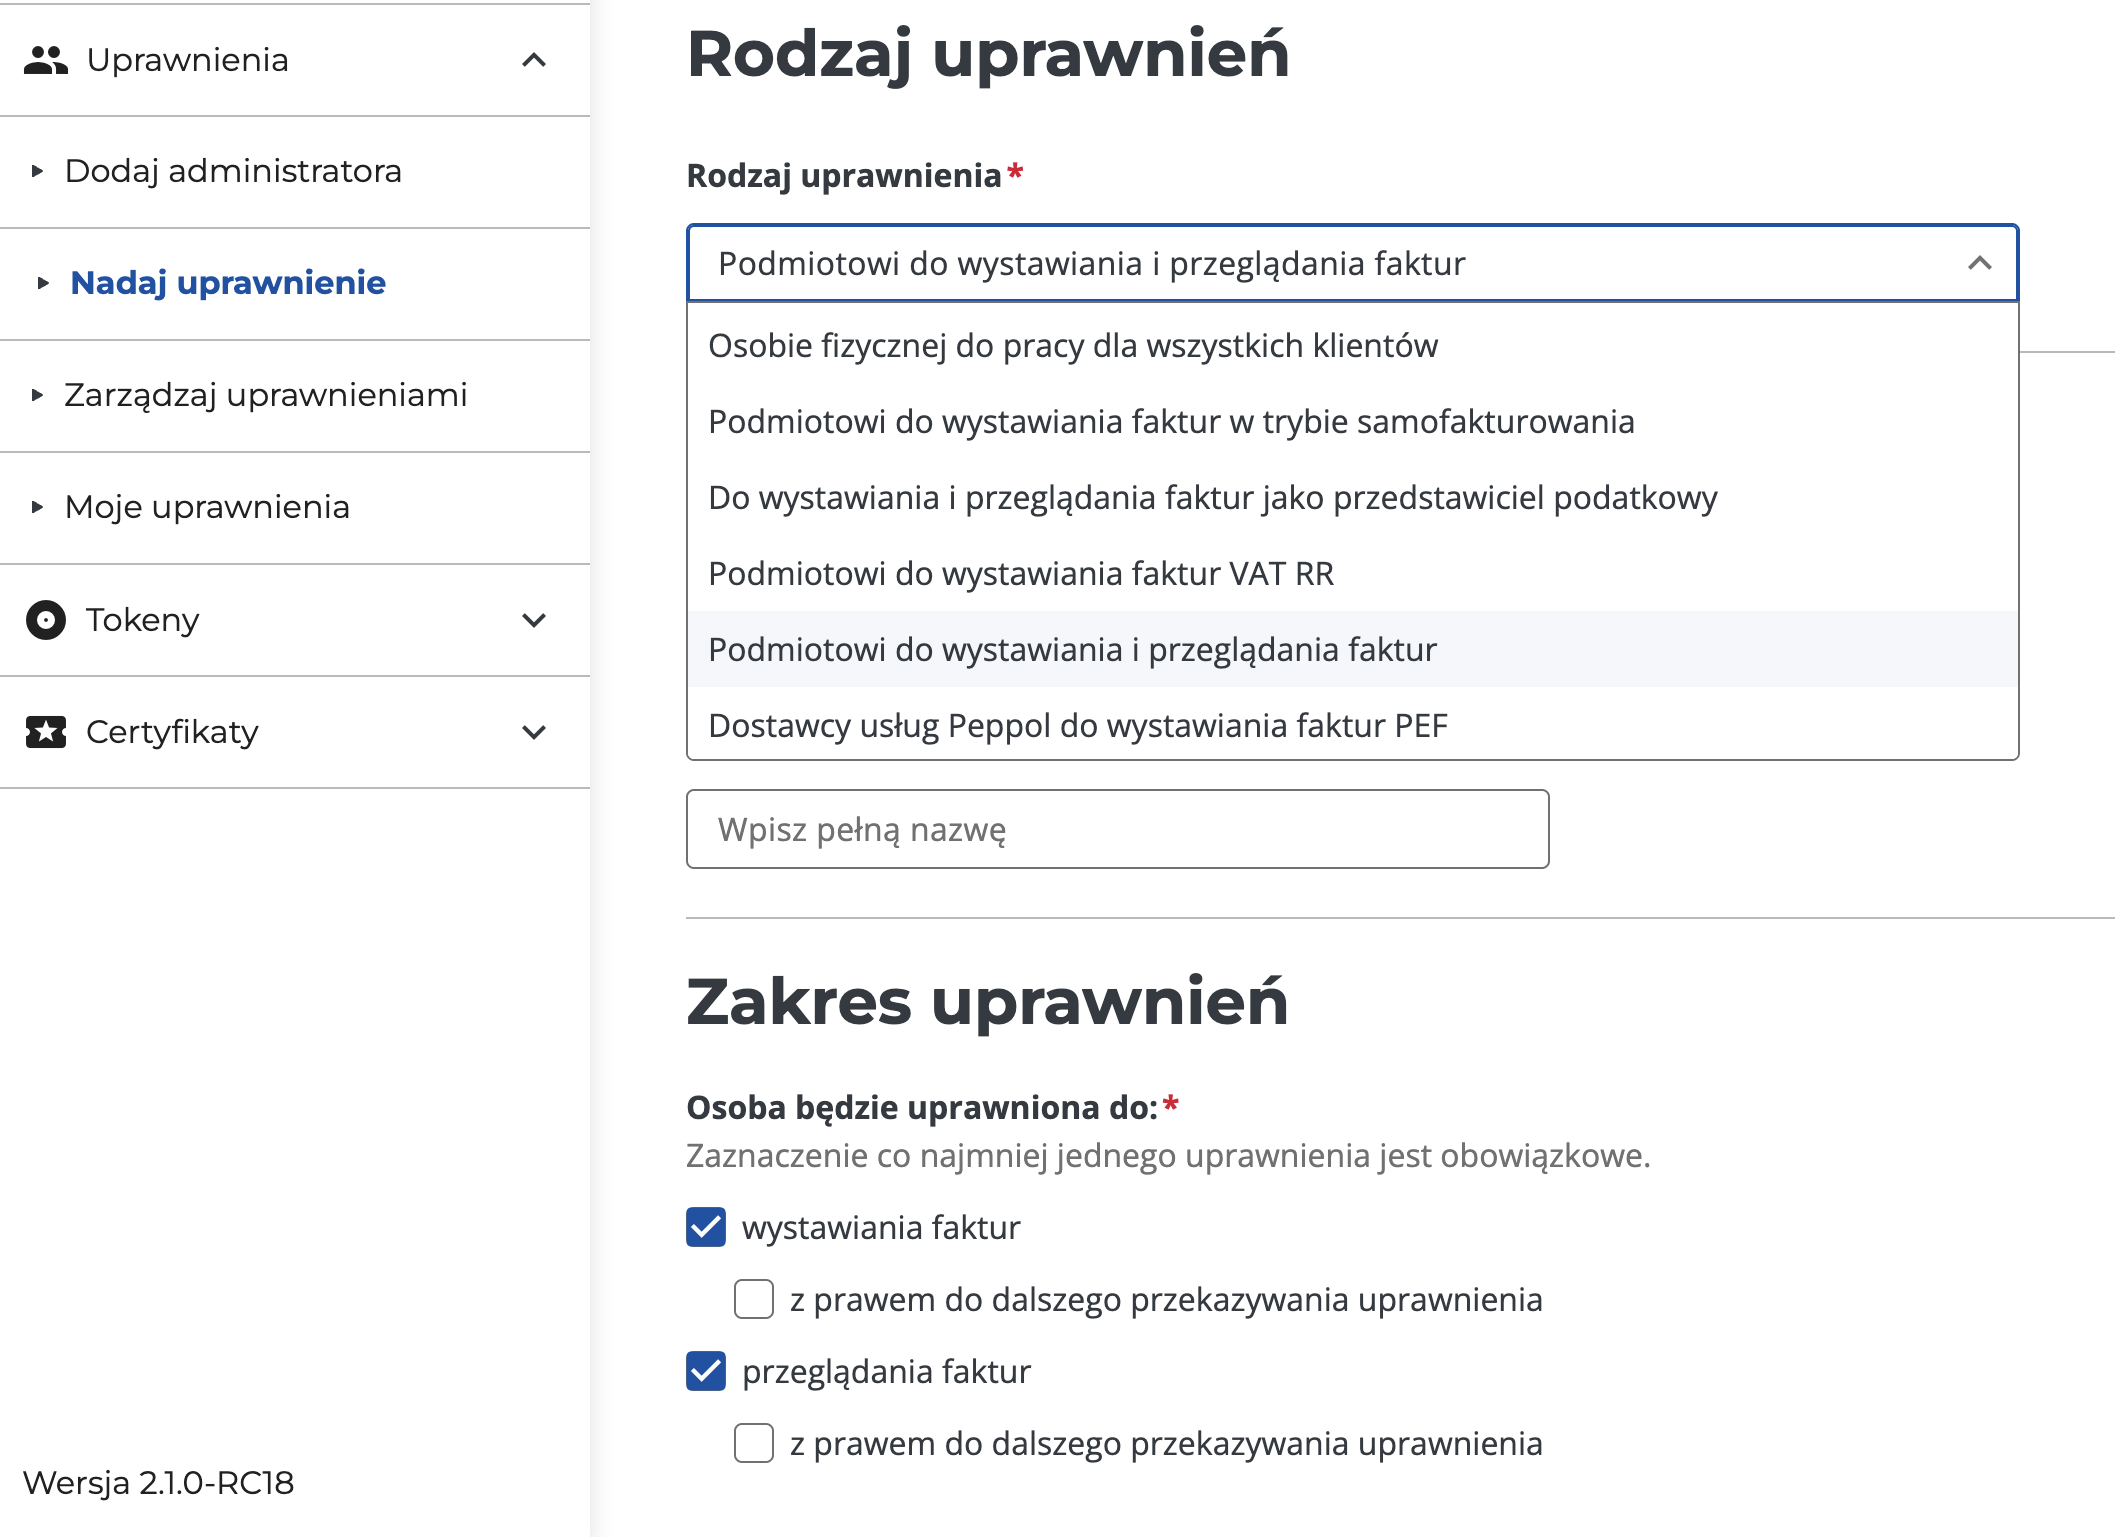Pick Dostawcy usług Peppol option
The image size is (2115, 1537).
[x=1077, y=726]
